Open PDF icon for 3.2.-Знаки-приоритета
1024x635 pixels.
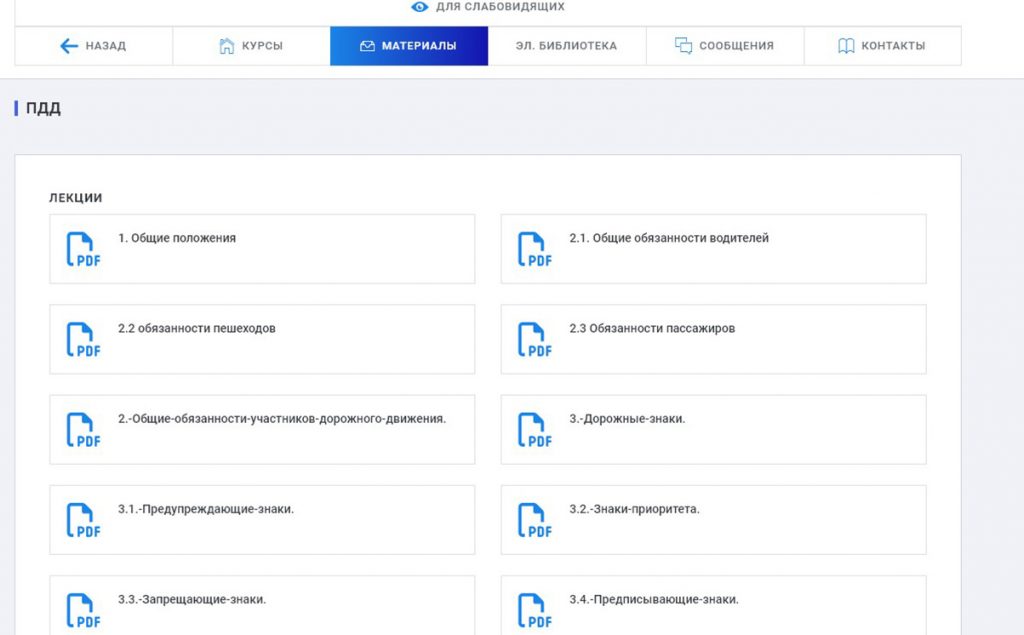click(534, 520)
